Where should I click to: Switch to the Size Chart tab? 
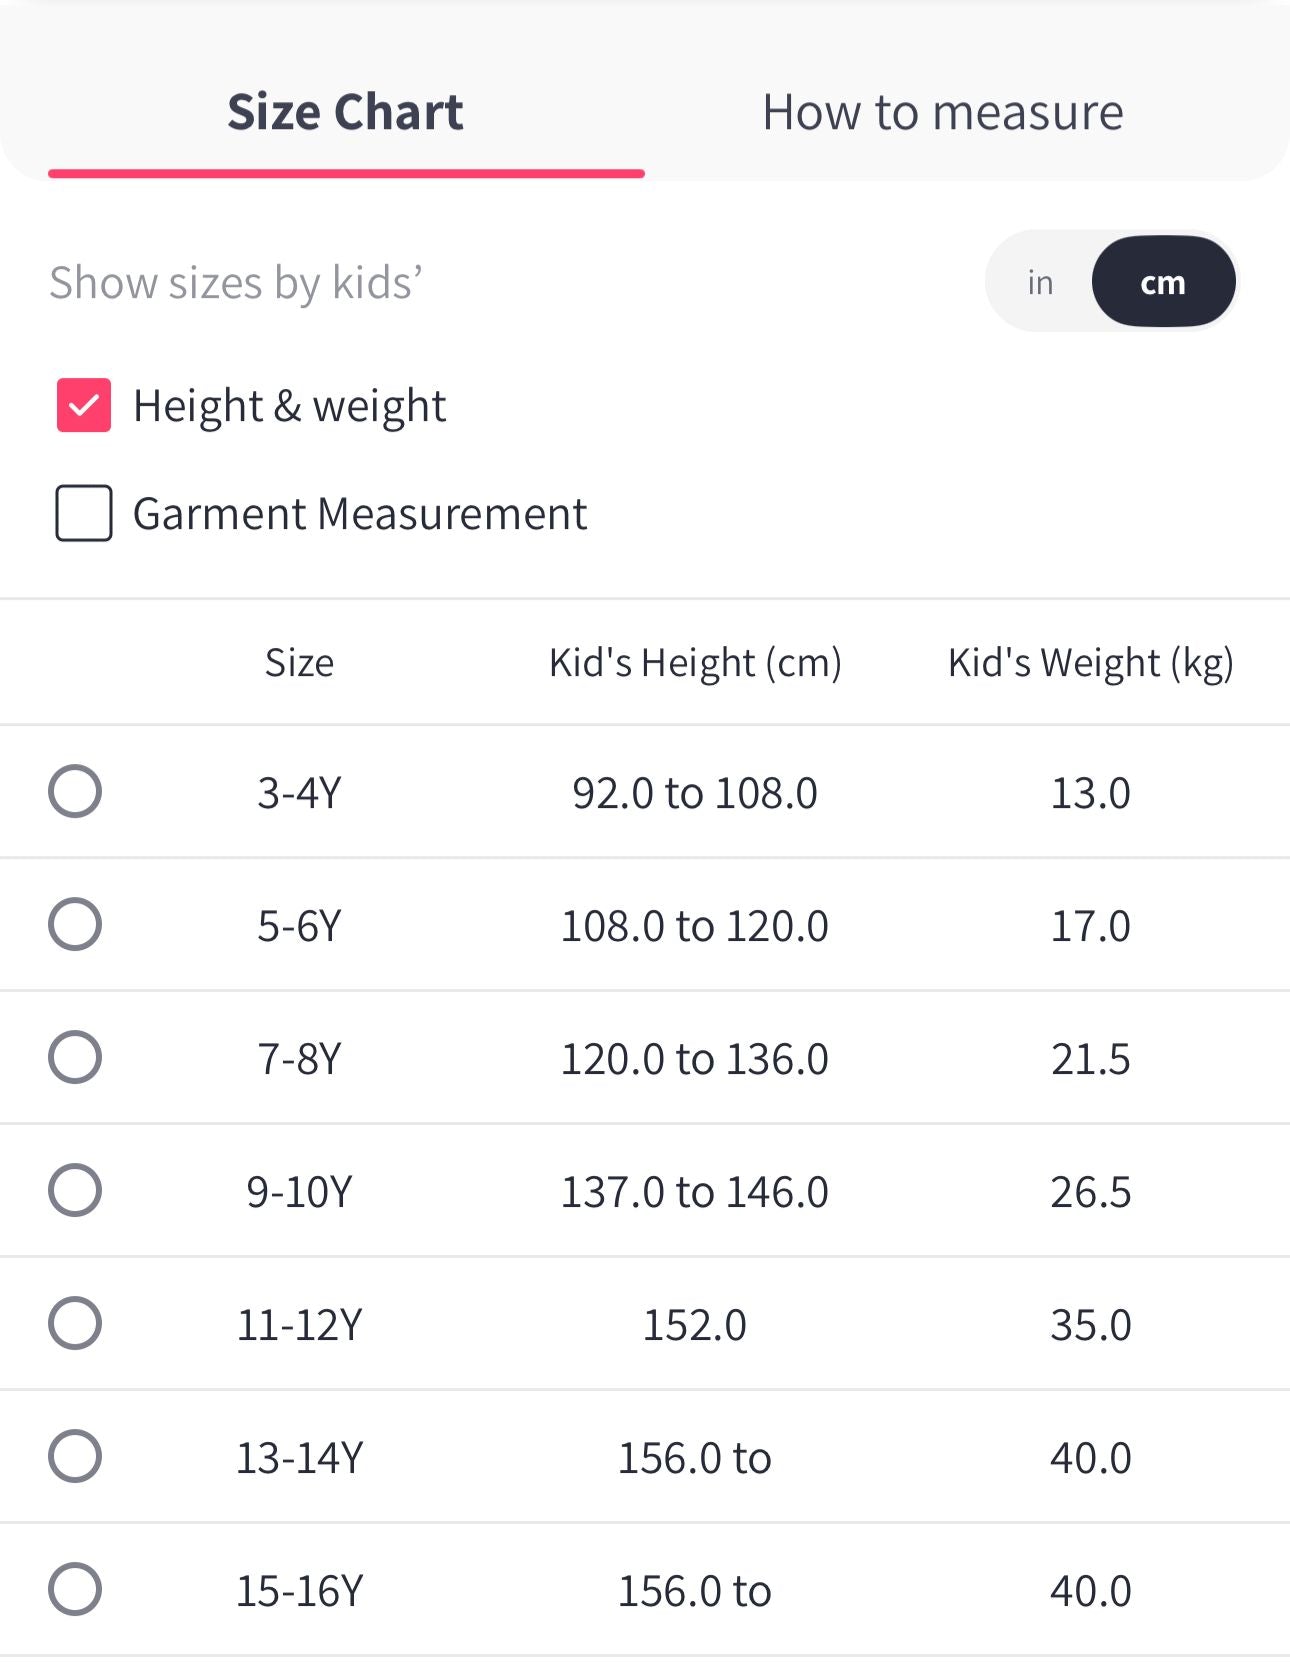(x=345, y=112)
